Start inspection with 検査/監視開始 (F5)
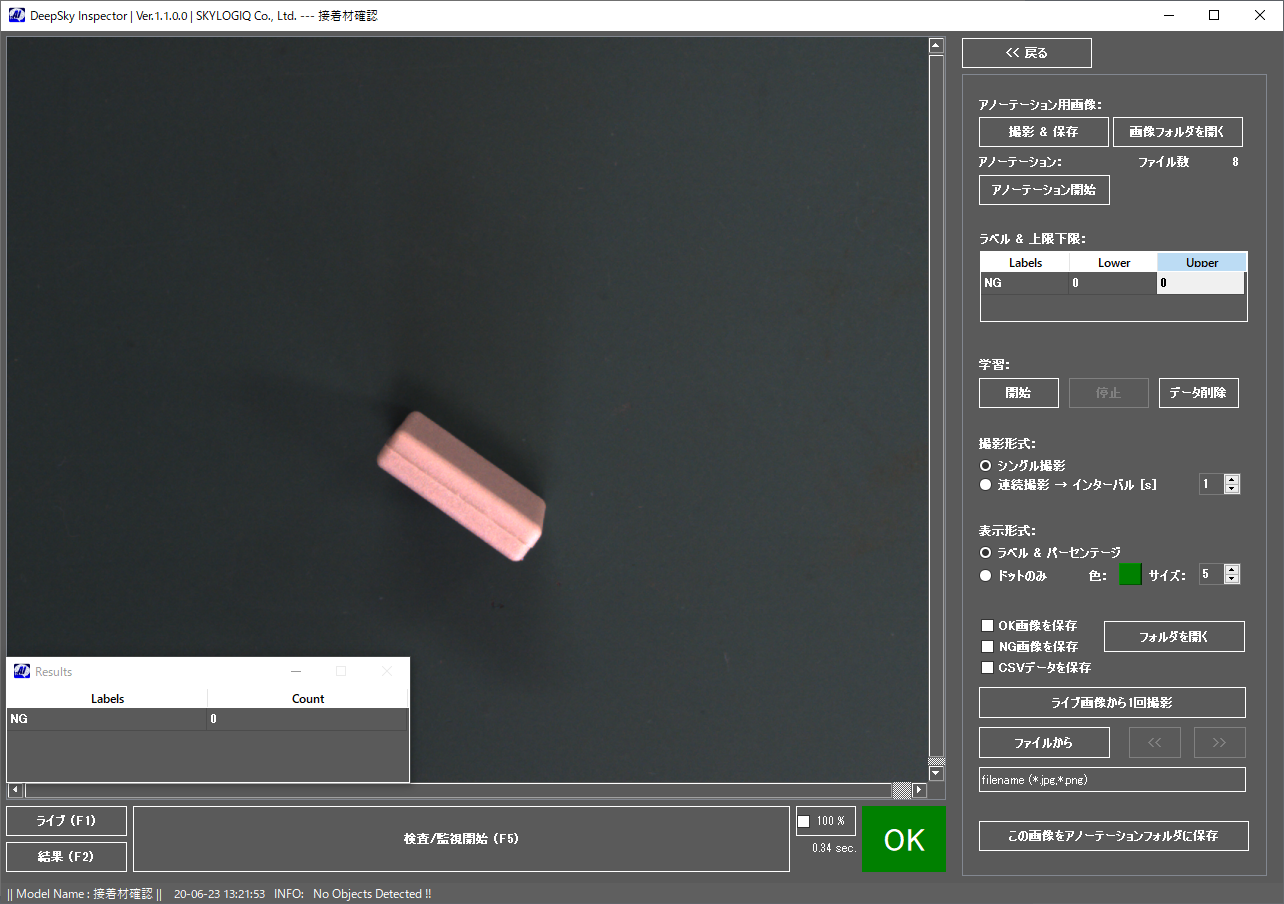1284x904 pixels. (x=461, y=839)
